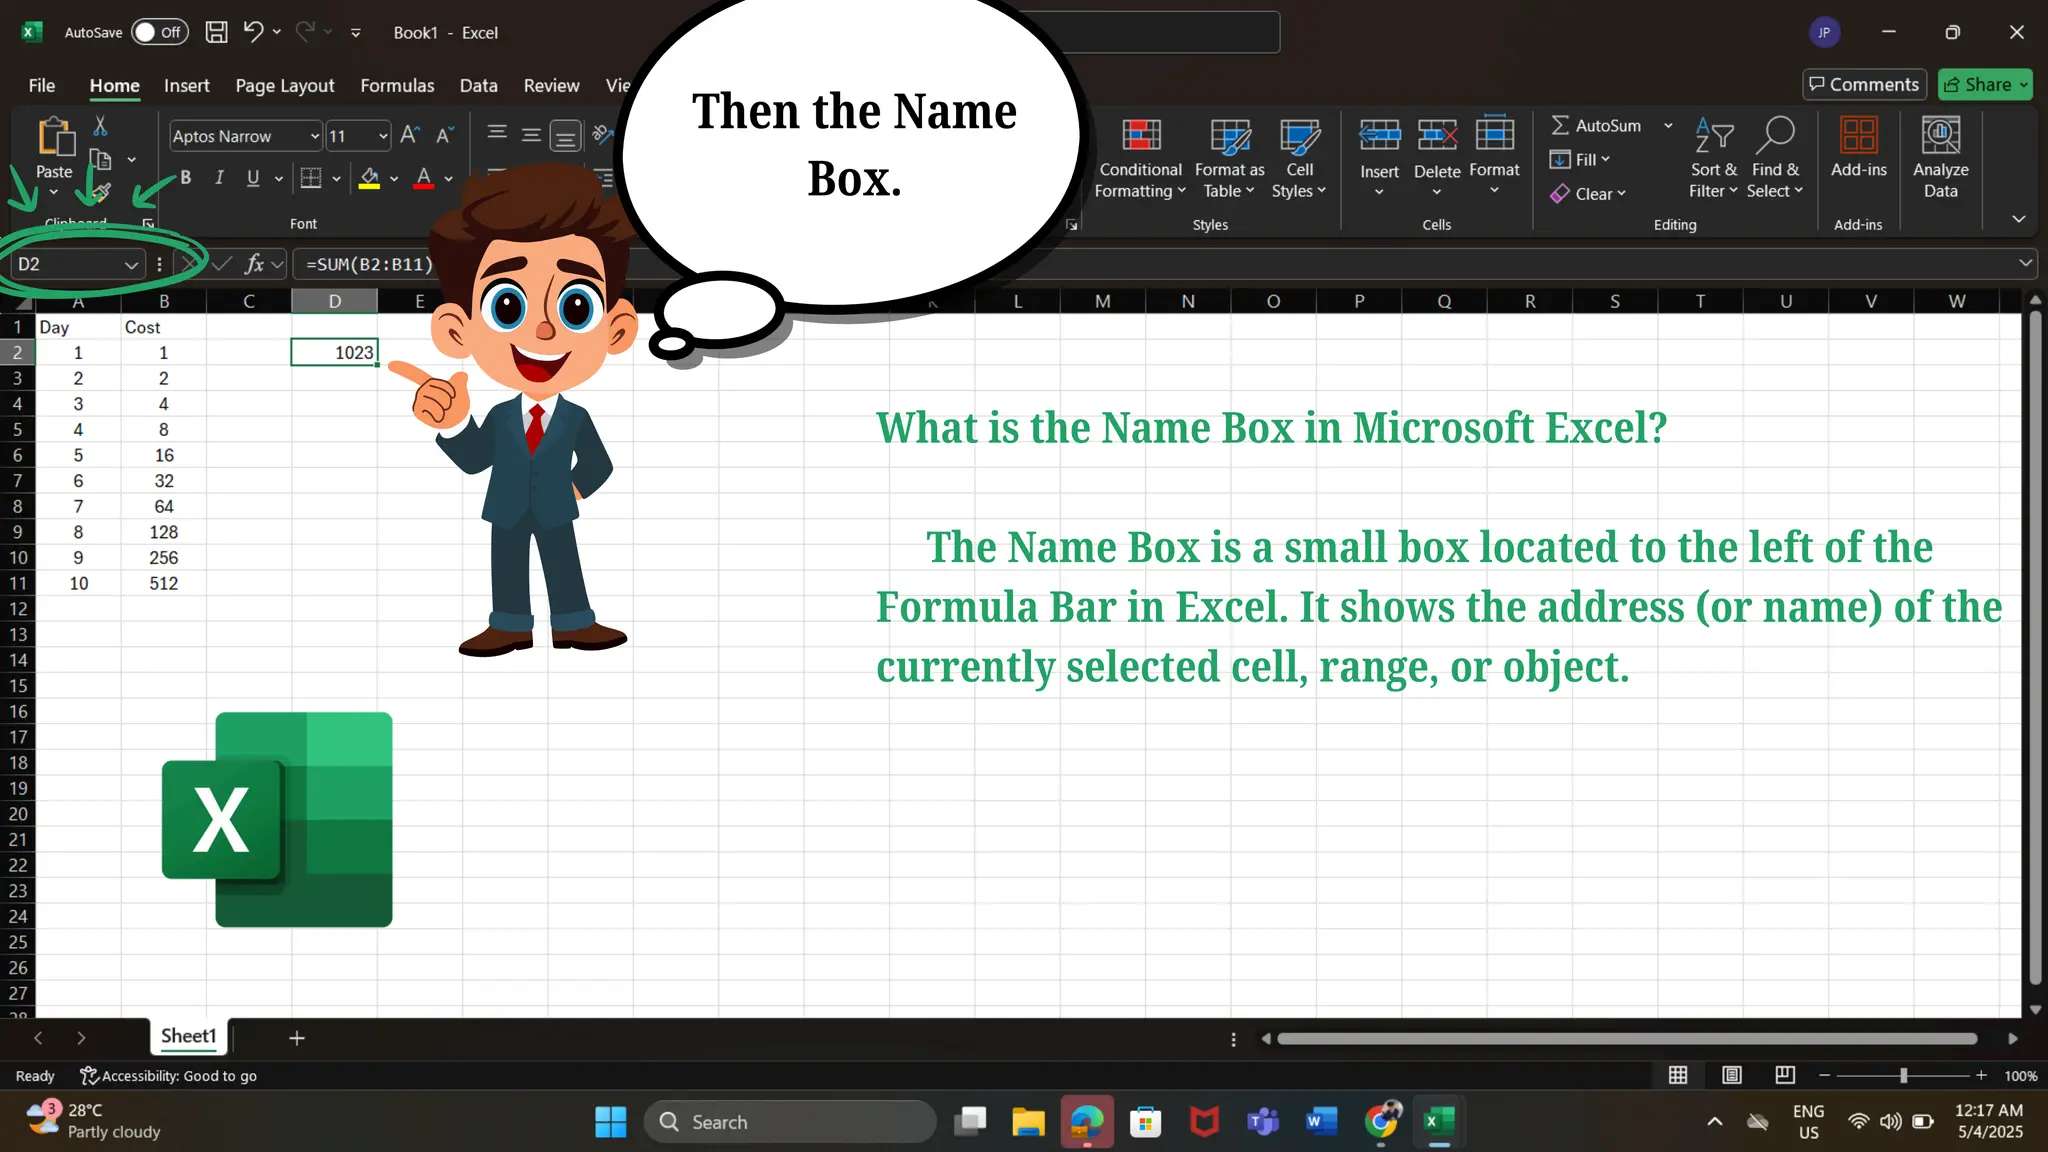Open Customize Quick Access Toolbar dropdown

355,33
